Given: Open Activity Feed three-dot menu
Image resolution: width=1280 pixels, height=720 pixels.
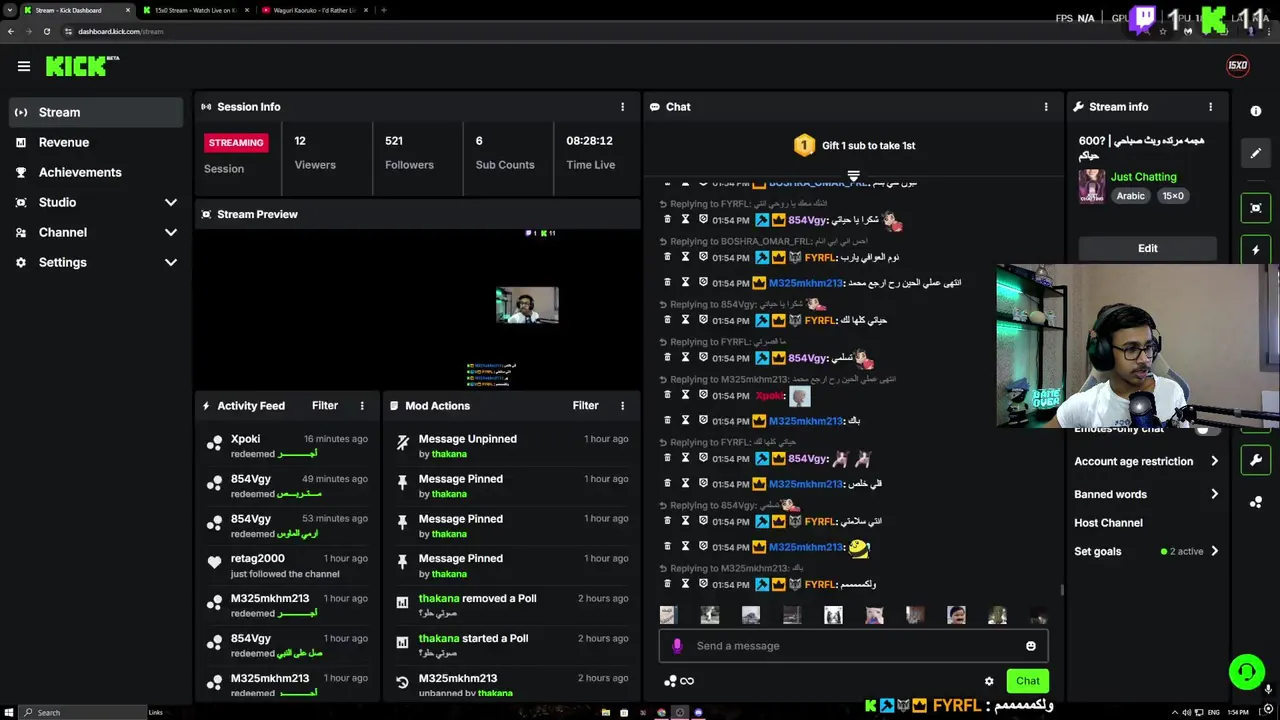Looking at the screenshot, I should coord(362,406).
